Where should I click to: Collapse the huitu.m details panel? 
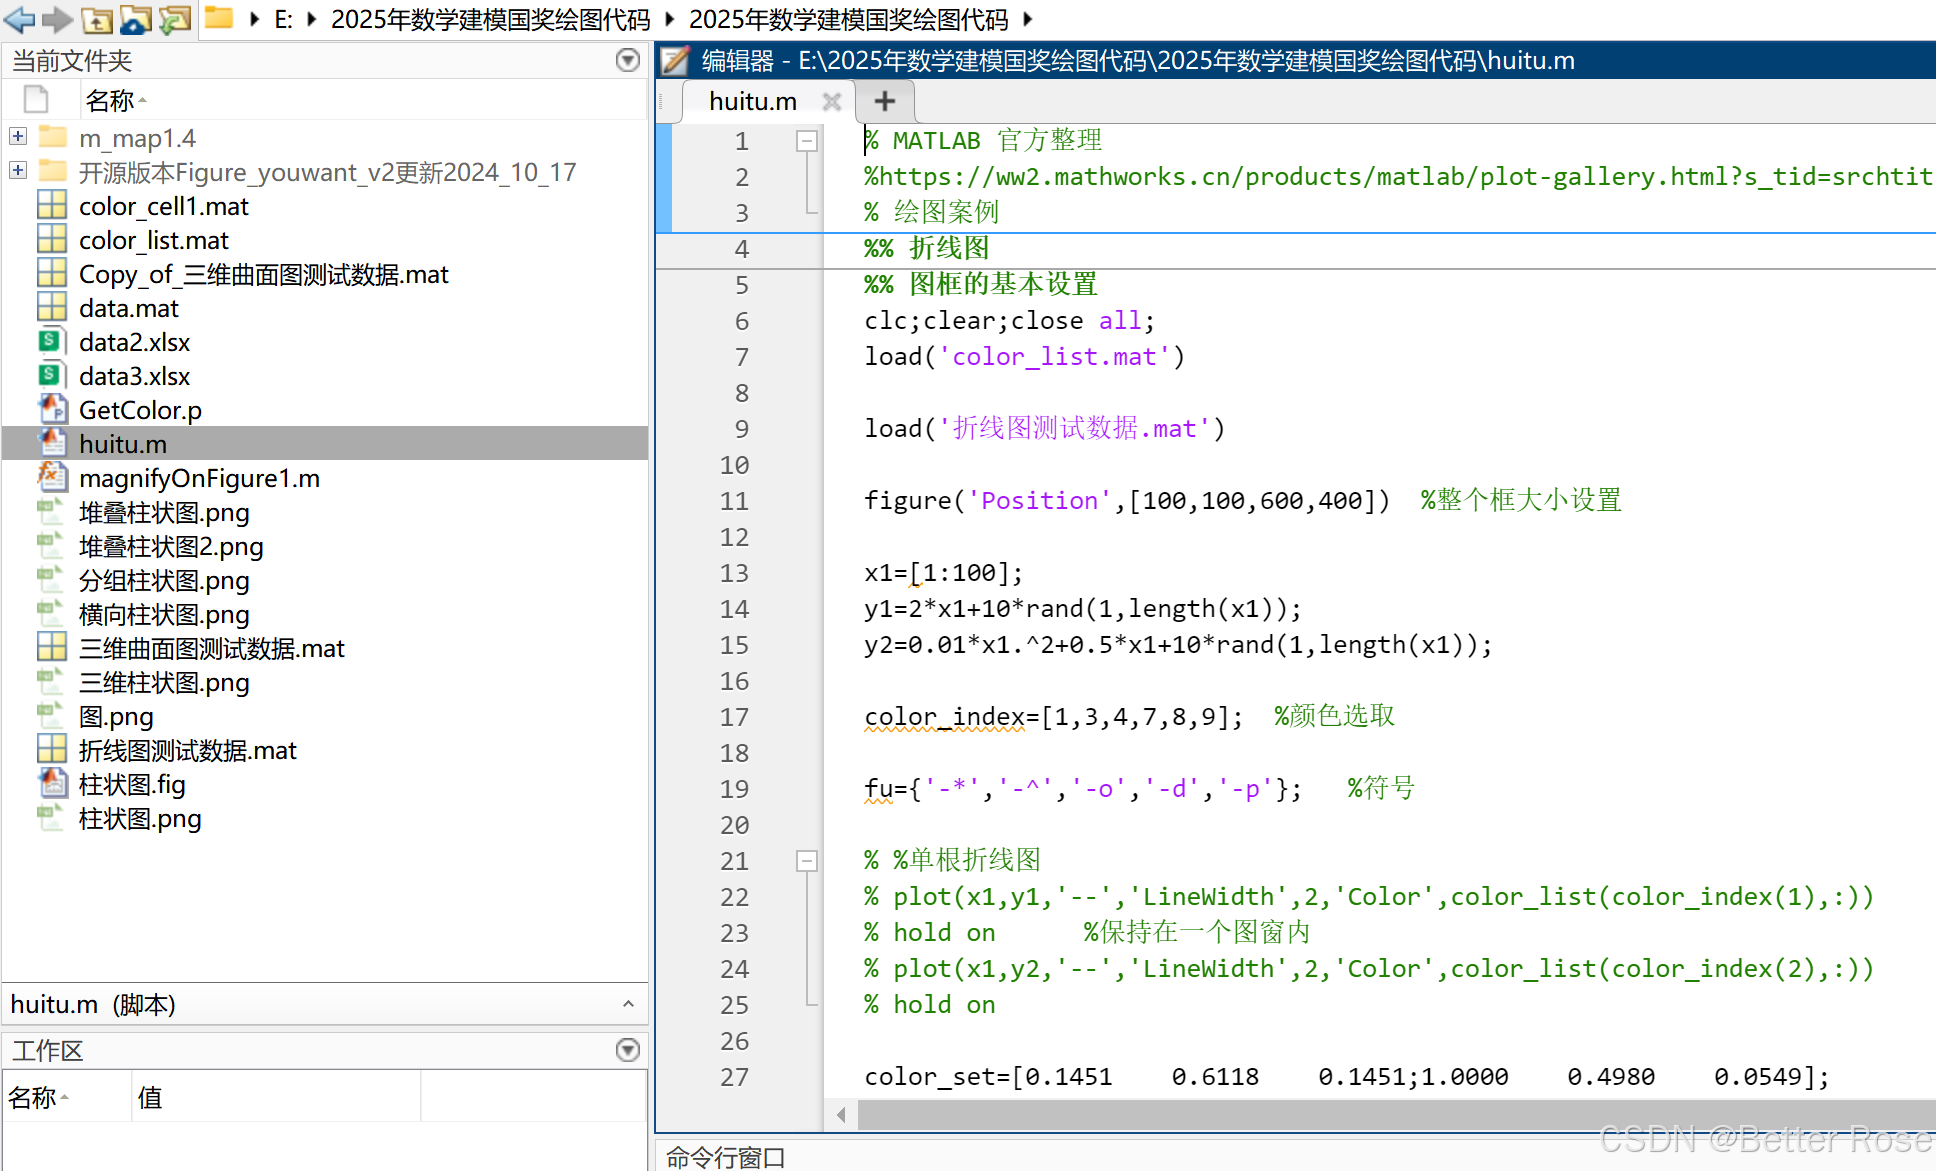coord(627,1004)
